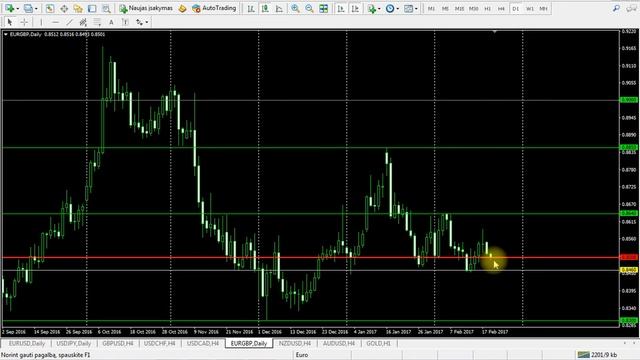
Task: Toggle the Terminal panel icon
Action: point(92,8)
